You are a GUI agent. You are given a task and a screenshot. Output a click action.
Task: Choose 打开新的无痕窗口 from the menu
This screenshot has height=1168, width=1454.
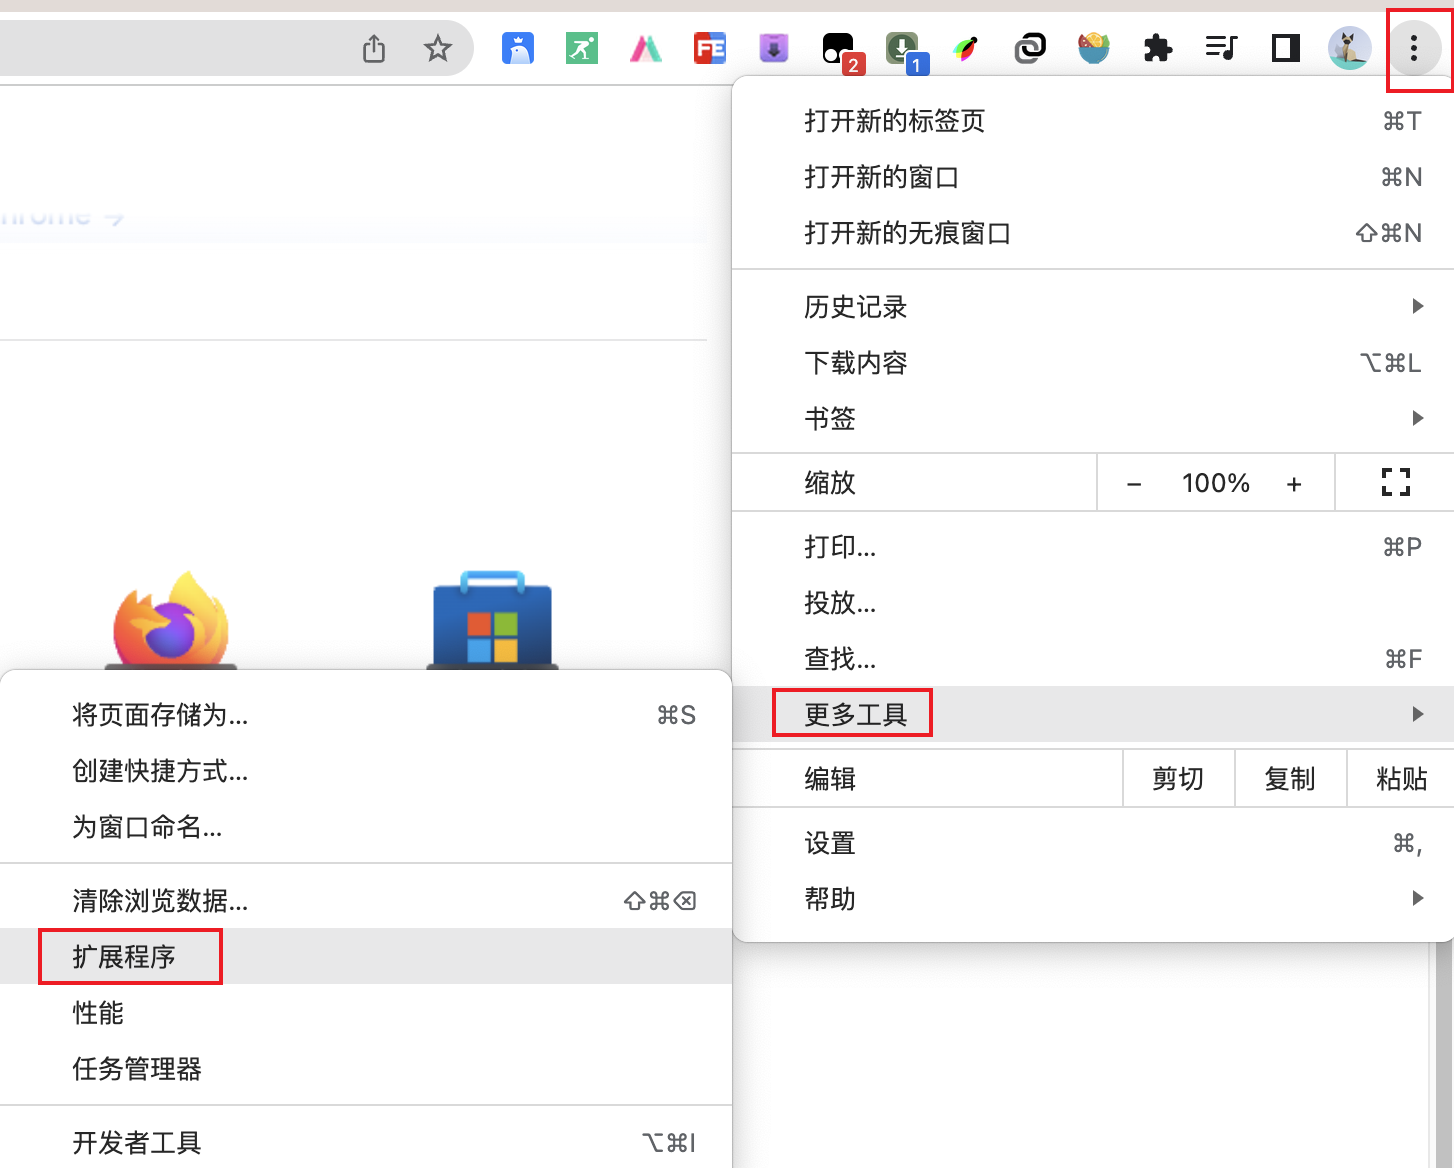click(x=1093, y=233)
